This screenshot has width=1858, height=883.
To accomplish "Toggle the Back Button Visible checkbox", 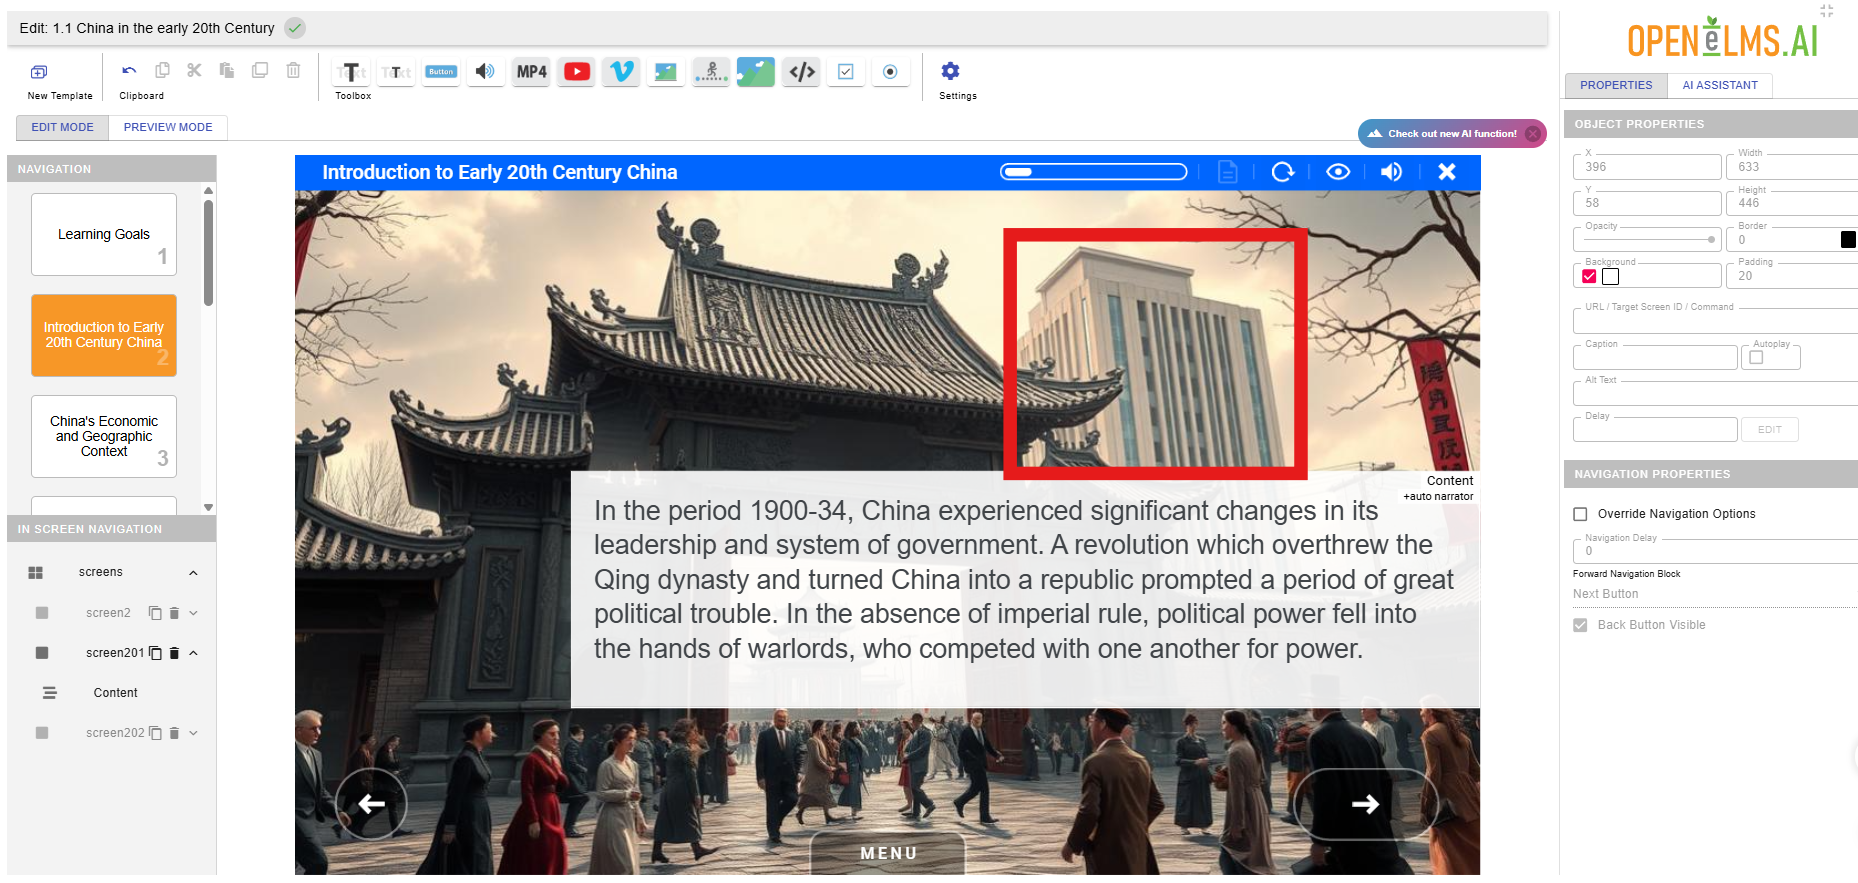I will (1580, 625).
